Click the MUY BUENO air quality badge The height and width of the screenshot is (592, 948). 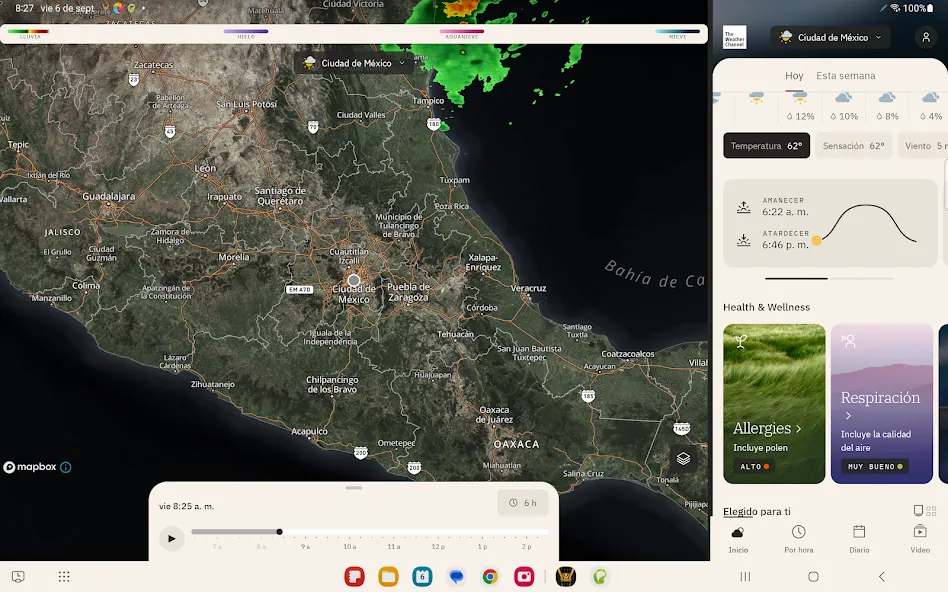coord(875,466)
